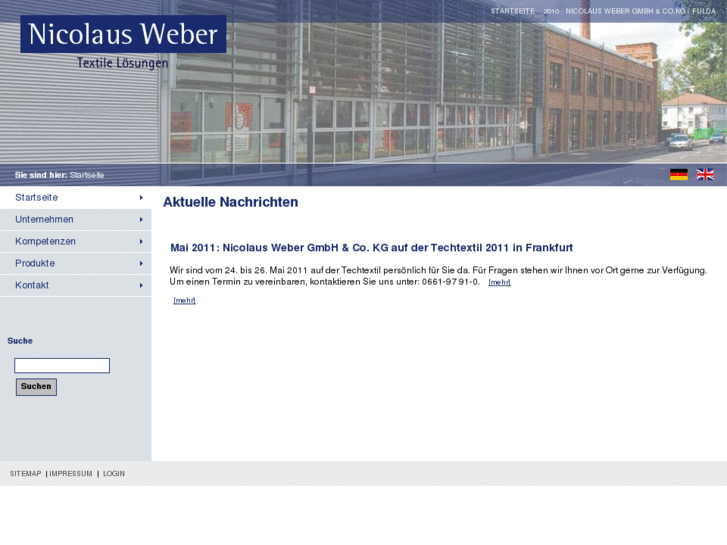Screen dimensions: 727x545
Task: Click the Startseite breadcrumb link
Action: pyautogui.click(x=87, y=175)
